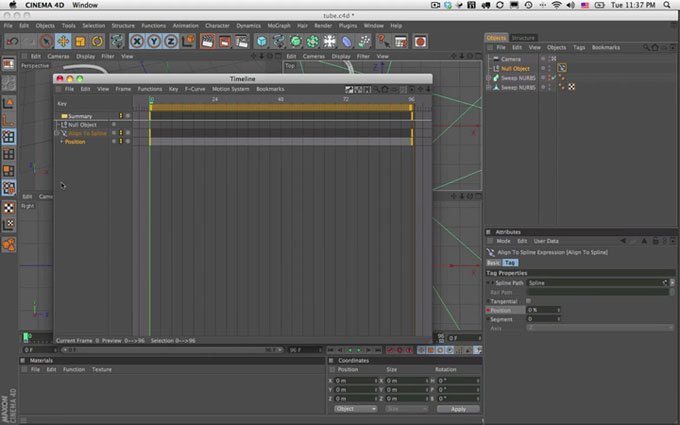This screenshot has height=425, width=680.
Task: Toggle X-axis lock
Action: point(137,42)
